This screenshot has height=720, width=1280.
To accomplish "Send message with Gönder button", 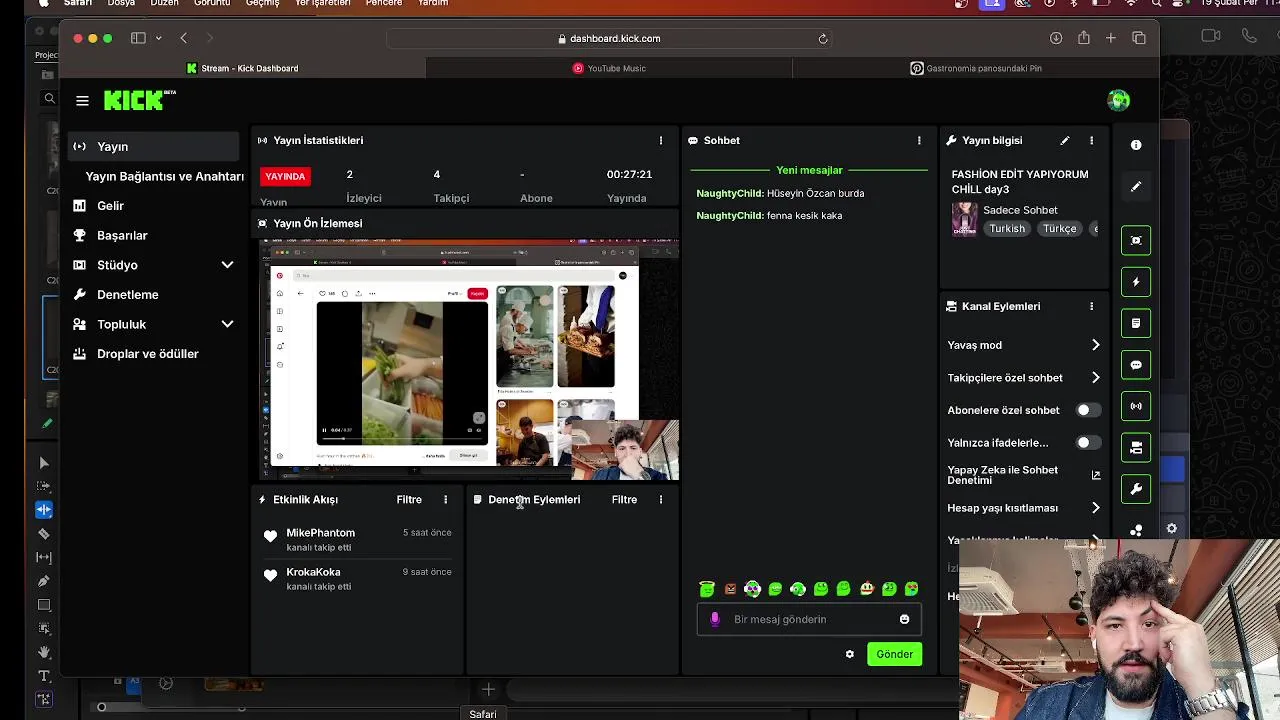I will click(894, 654).
